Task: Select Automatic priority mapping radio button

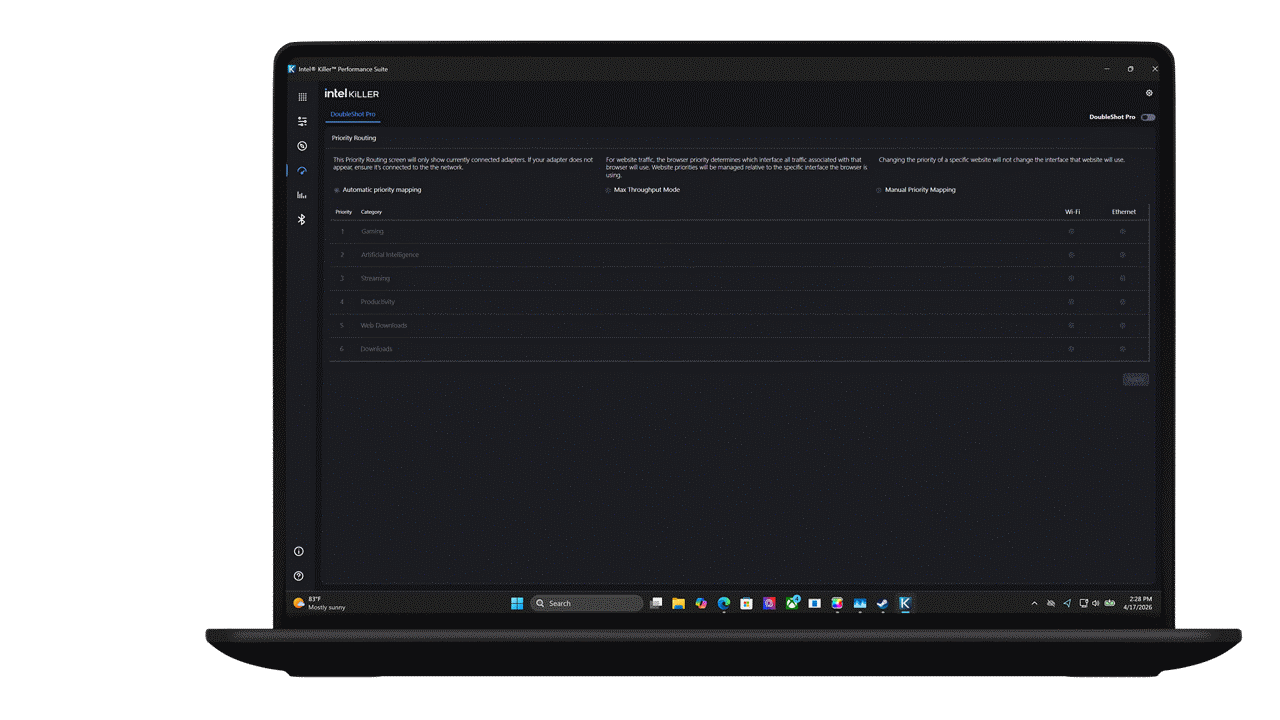Action: [337, 190]
